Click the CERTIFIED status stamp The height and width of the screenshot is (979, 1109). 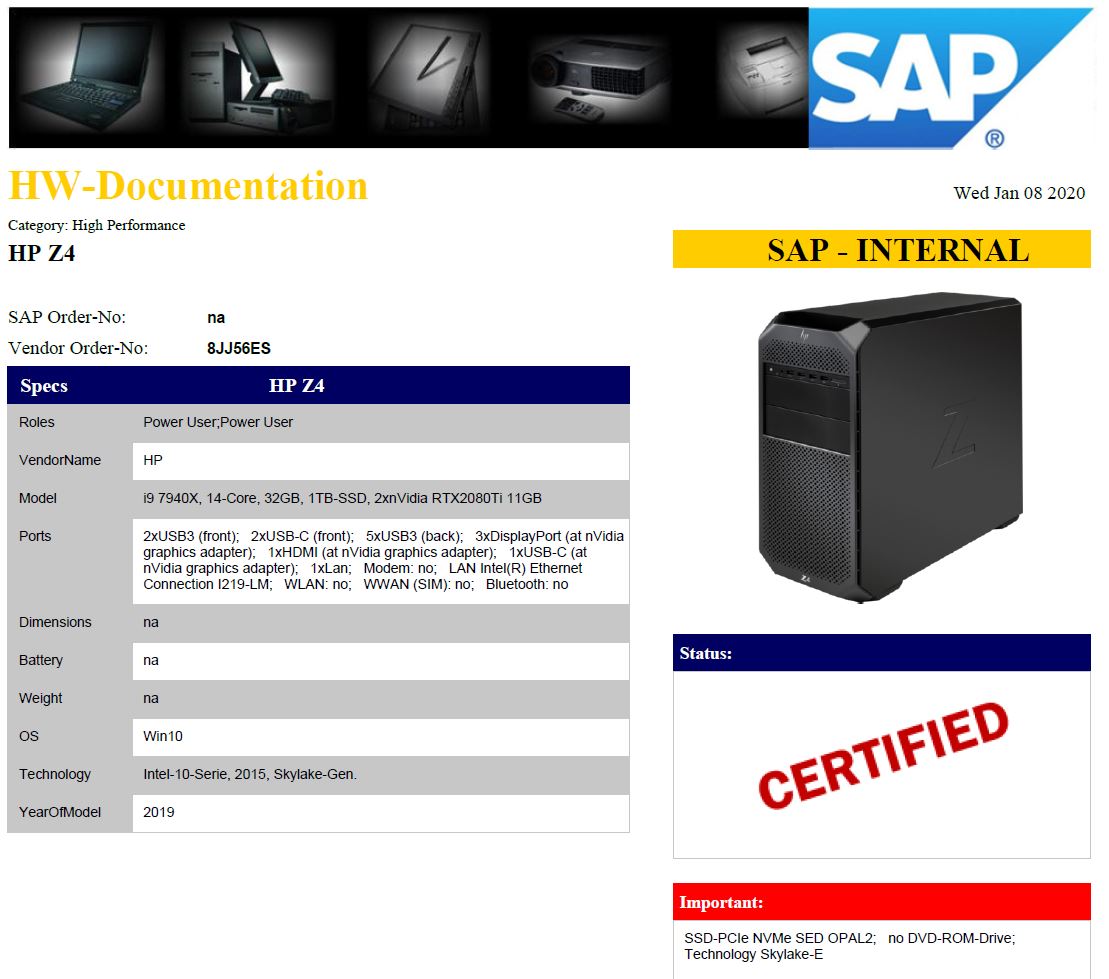883,755
